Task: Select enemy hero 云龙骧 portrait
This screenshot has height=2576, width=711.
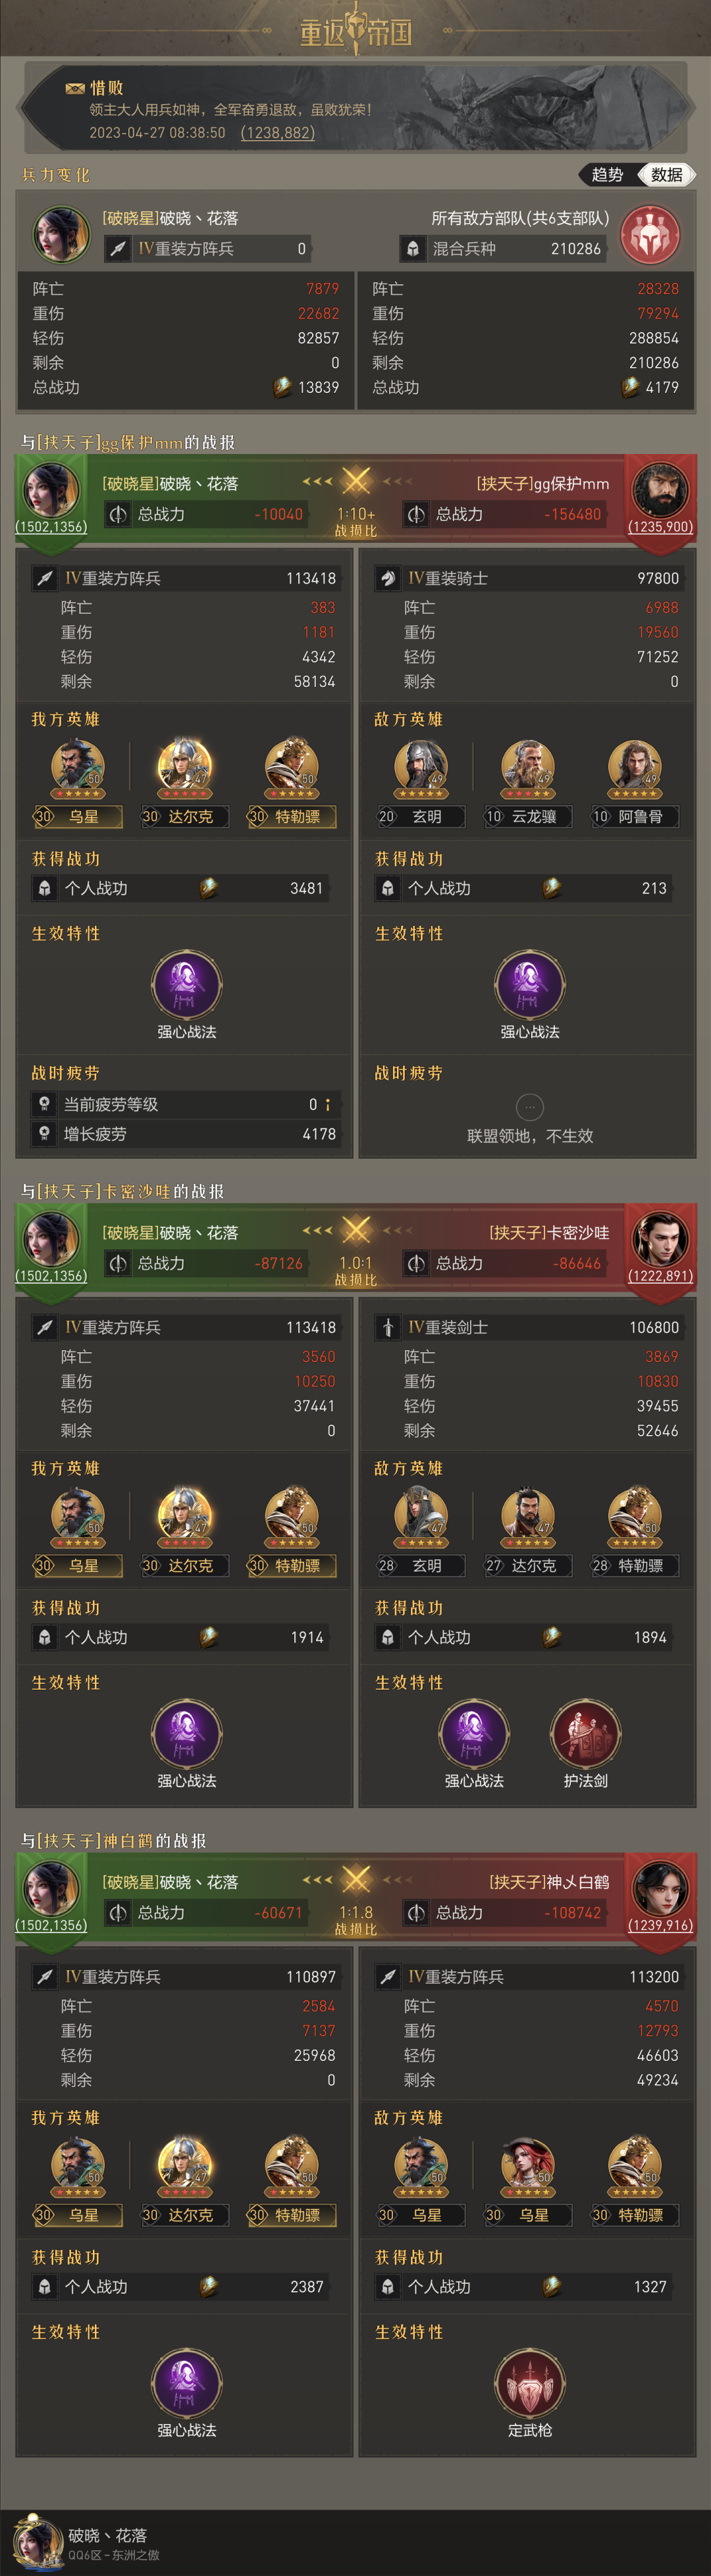Action: (527, 768)
